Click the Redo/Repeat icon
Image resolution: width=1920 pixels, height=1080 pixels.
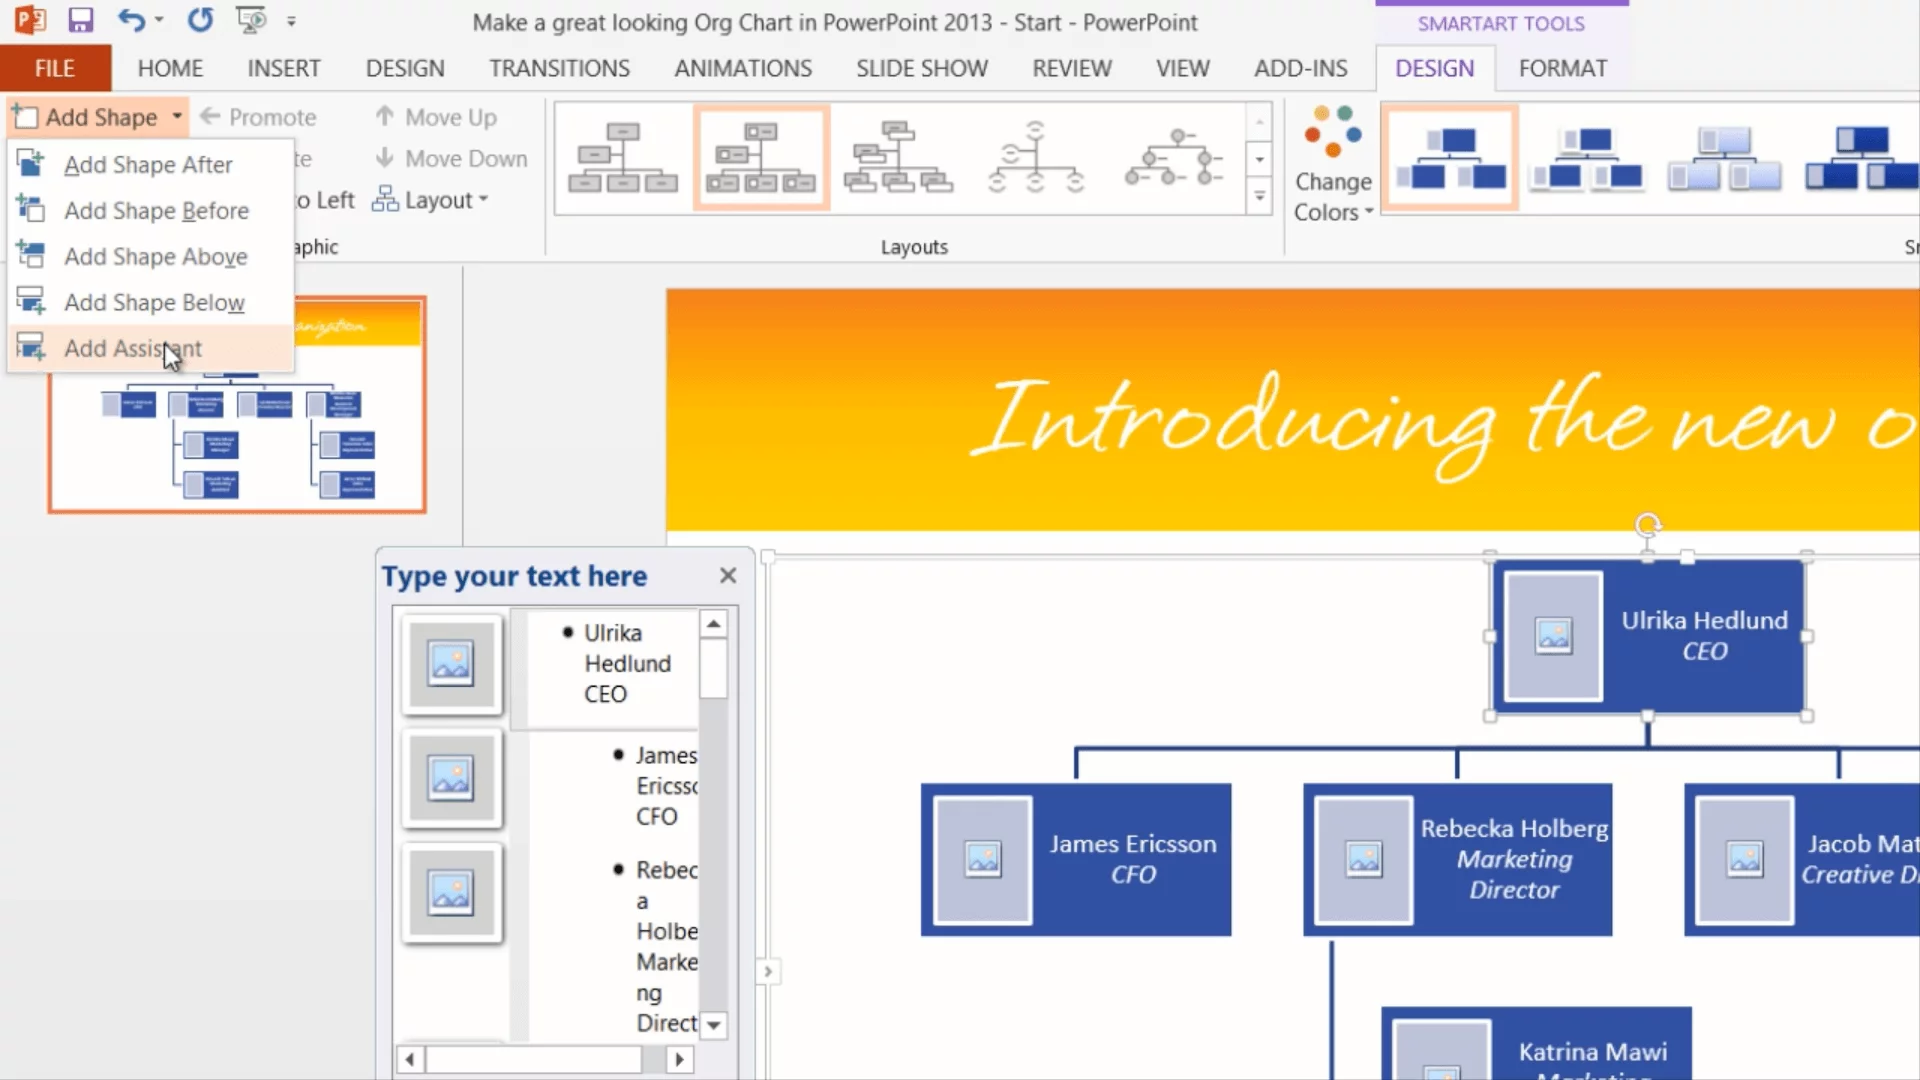(200, 20)
